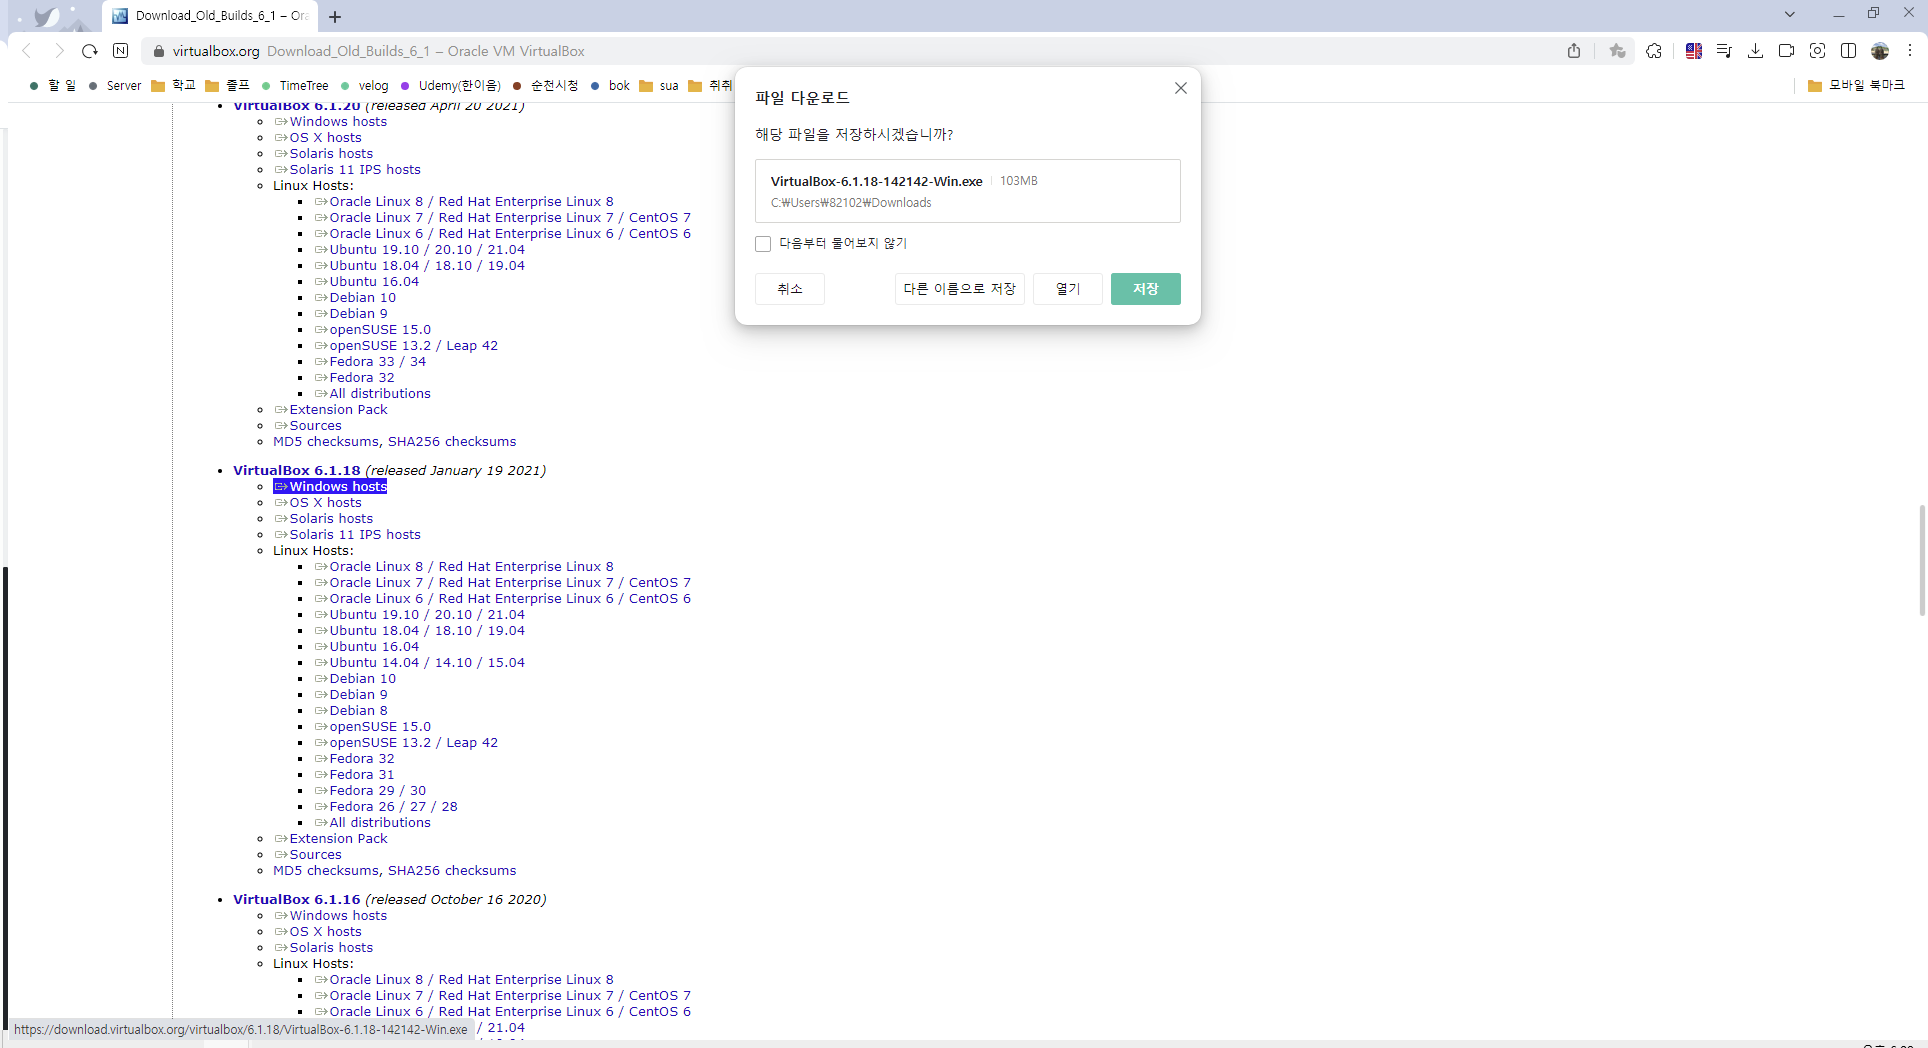1928x1048 pixels.
Task: Open the VirtualBox 6.1.18 heading link
Action: pyautogui.click(x=296, y=471)
